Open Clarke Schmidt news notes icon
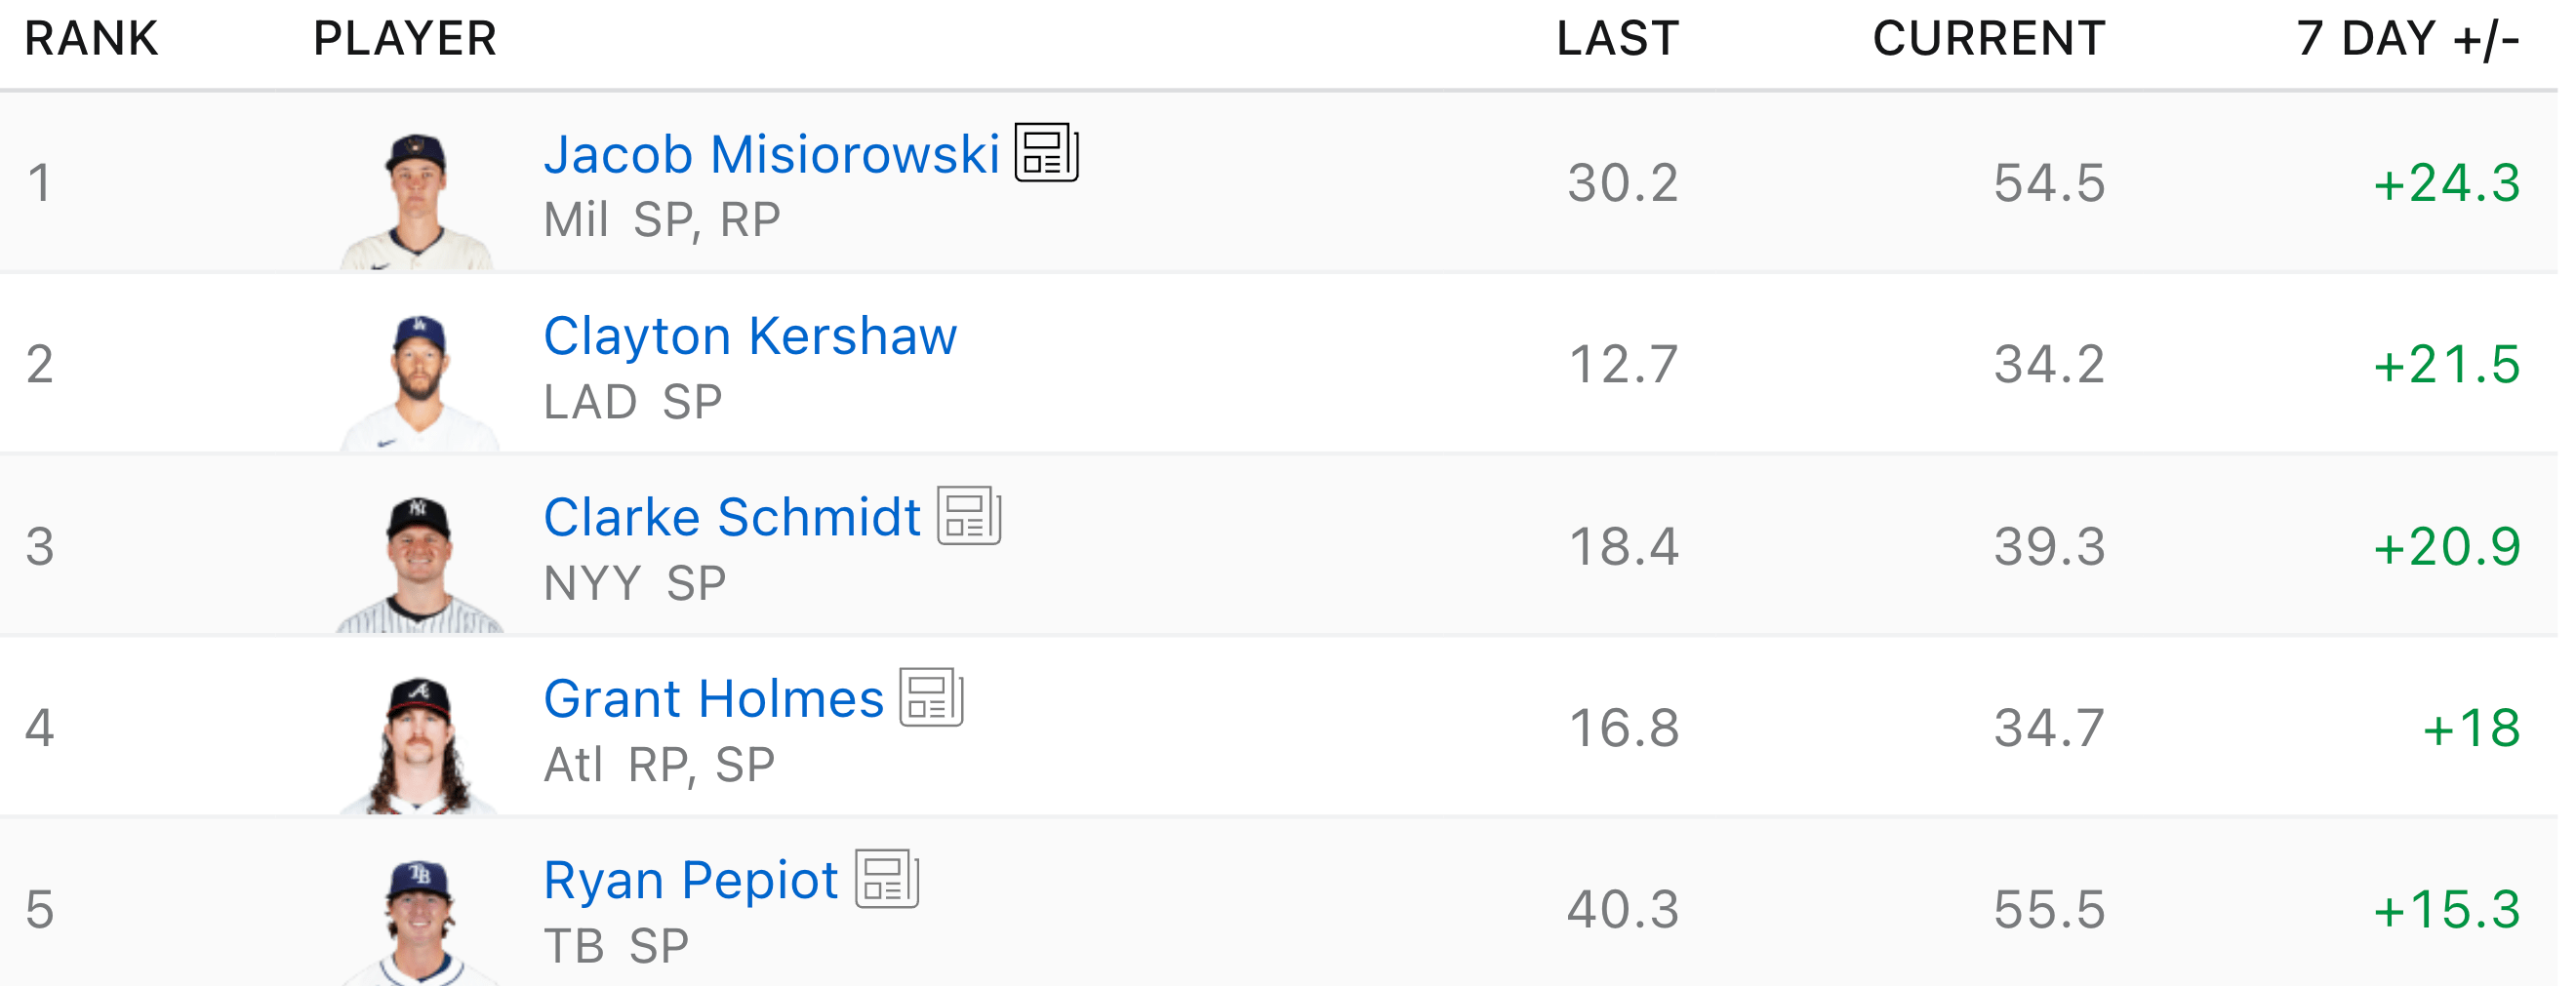The width and height of the screenshot is (2576, 986). click(x=968, y=516)
